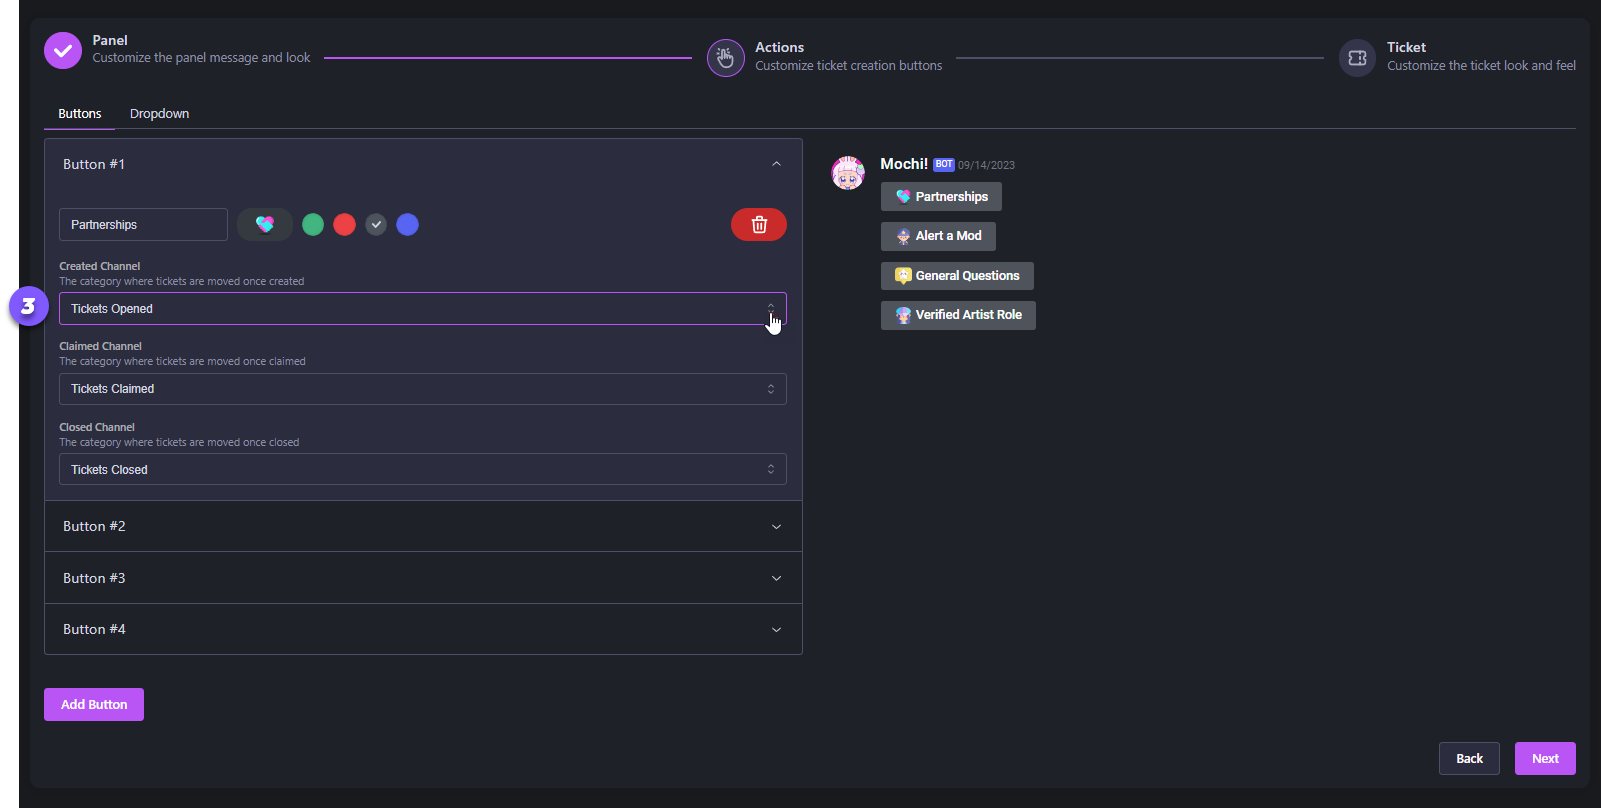Select the green button color

313,225
